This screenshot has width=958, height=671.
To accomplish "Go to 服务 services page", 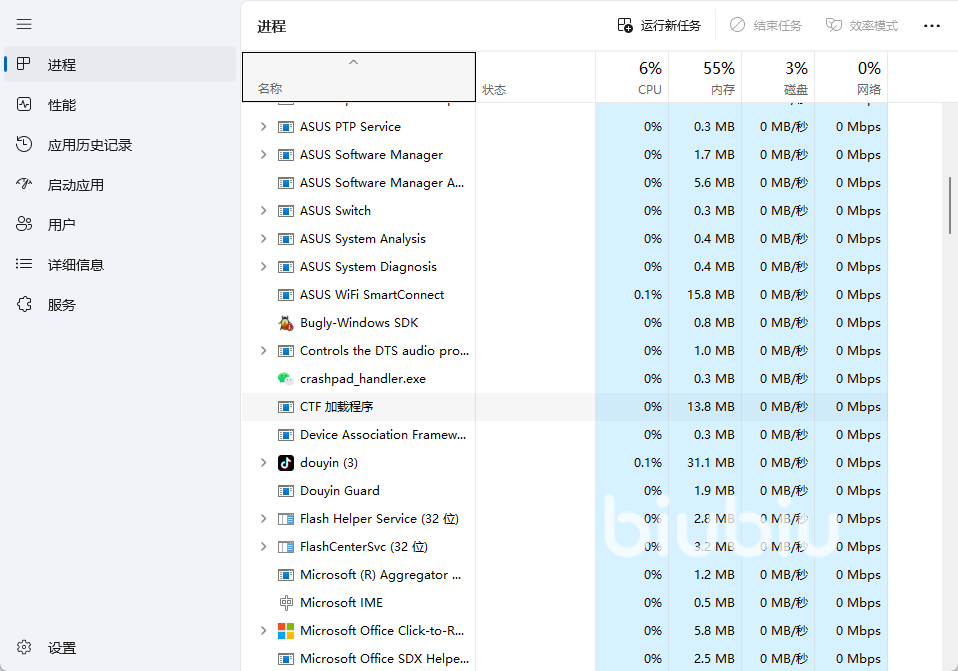I will (61, 305).
